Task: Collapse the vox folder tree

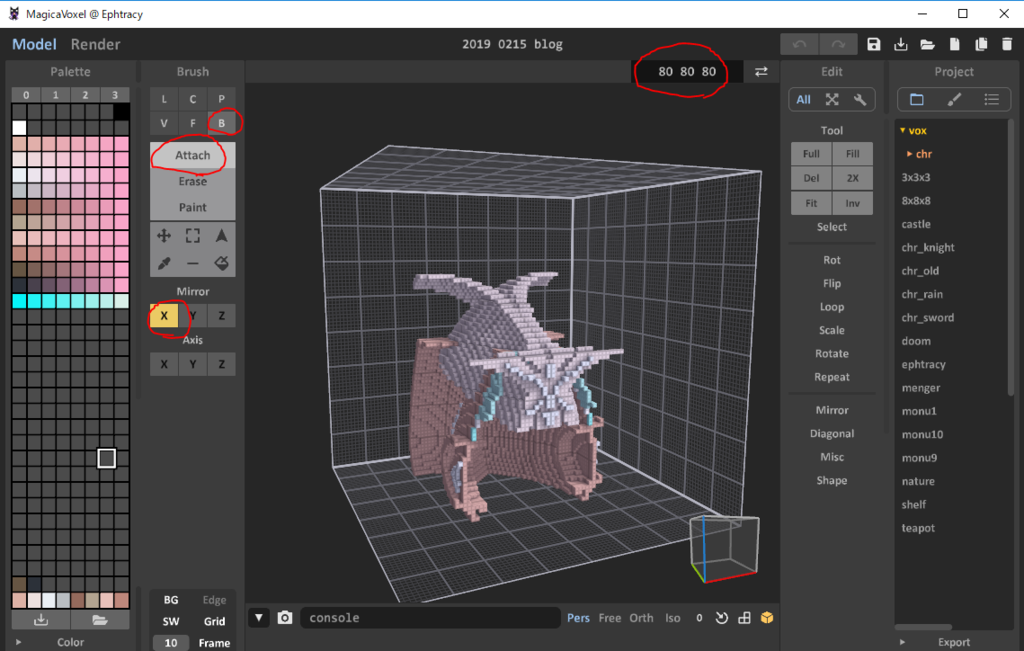Action: coord(903,131)
